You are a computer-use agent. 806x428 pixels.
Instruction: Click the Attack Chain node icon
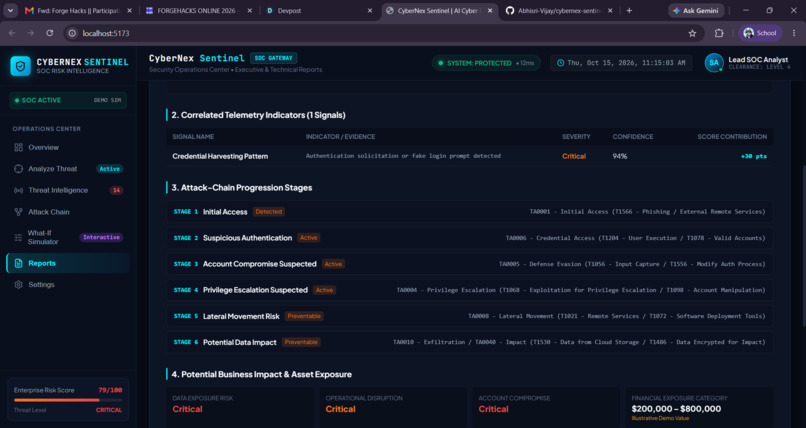19,212
